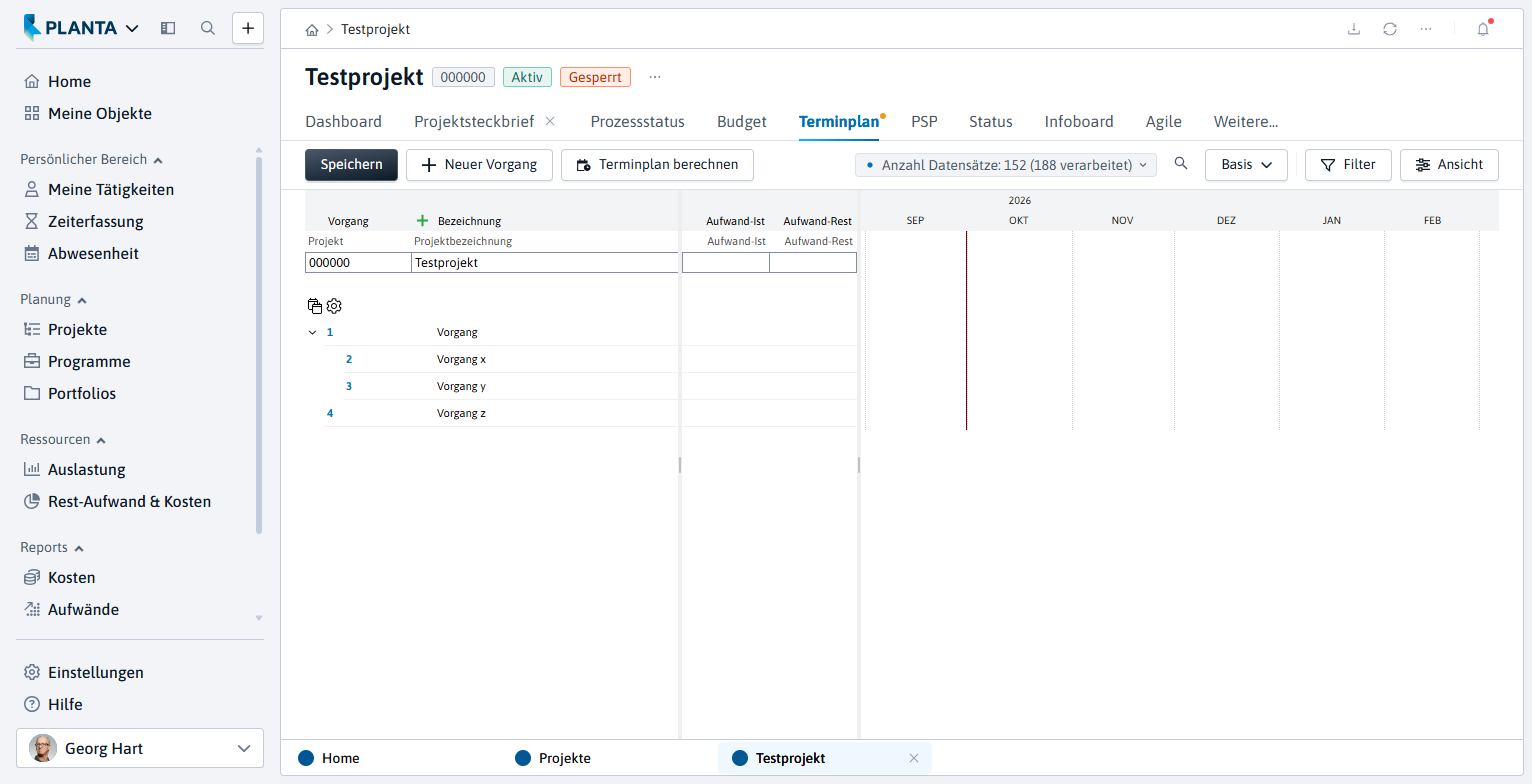Click Terminplan berechnen button
1532x784 pixels.
[x=657, y=165]
